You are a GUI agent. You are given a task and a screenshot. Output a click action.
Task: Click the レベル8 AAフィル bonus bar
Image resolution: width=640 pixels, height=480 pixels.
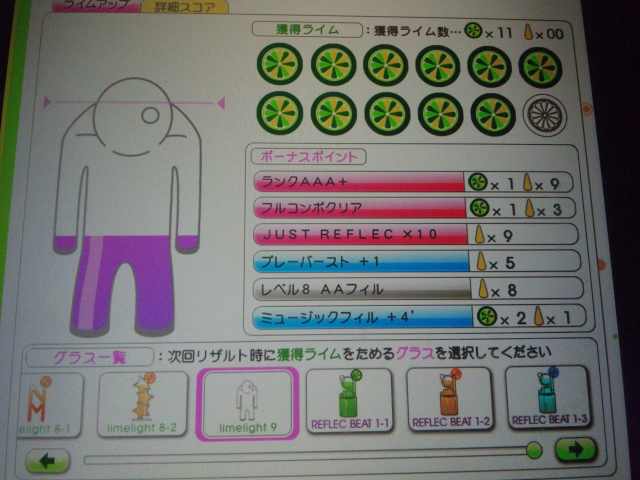click(x=362, y=289)
